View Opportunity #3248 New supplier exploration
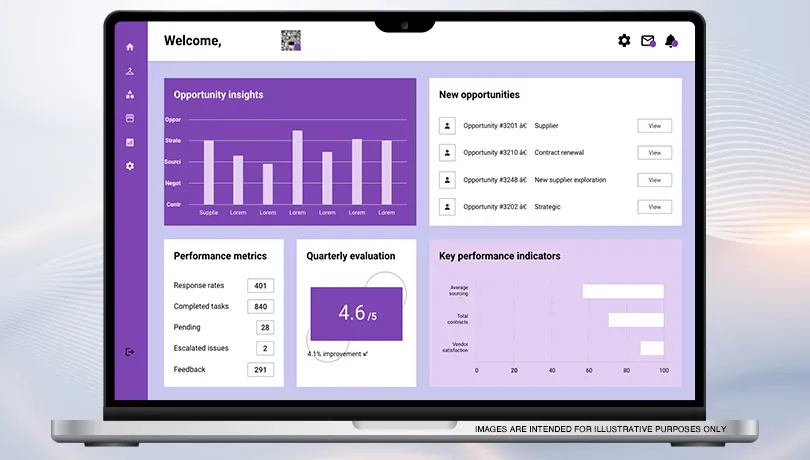810x460 pixels. pos(654,180)
